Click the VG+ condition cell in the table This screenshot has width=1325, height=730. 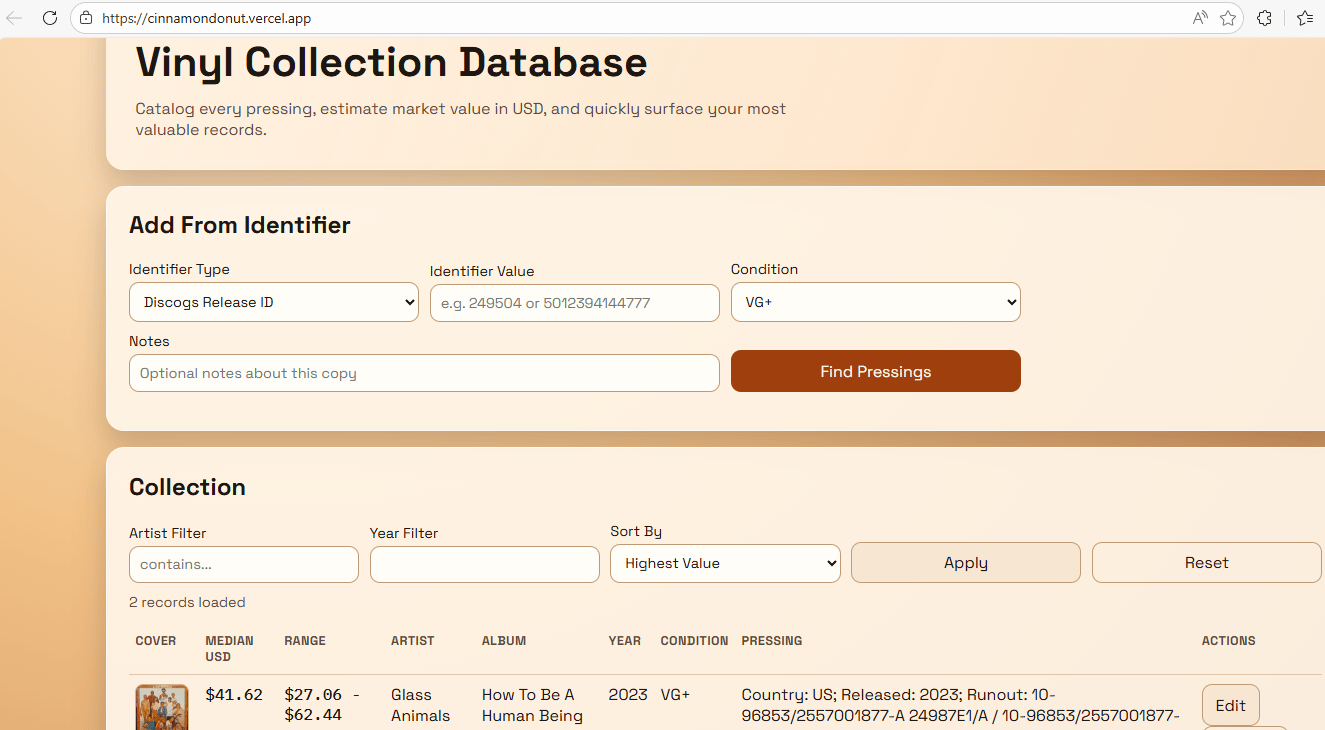(675, 694)
